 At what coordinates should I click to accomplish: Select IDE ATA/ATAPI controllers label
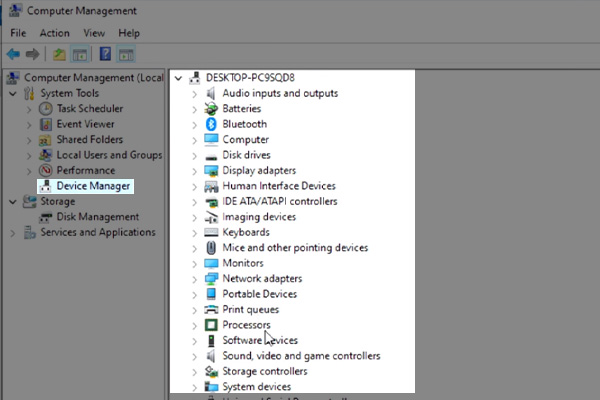(280, 201)
